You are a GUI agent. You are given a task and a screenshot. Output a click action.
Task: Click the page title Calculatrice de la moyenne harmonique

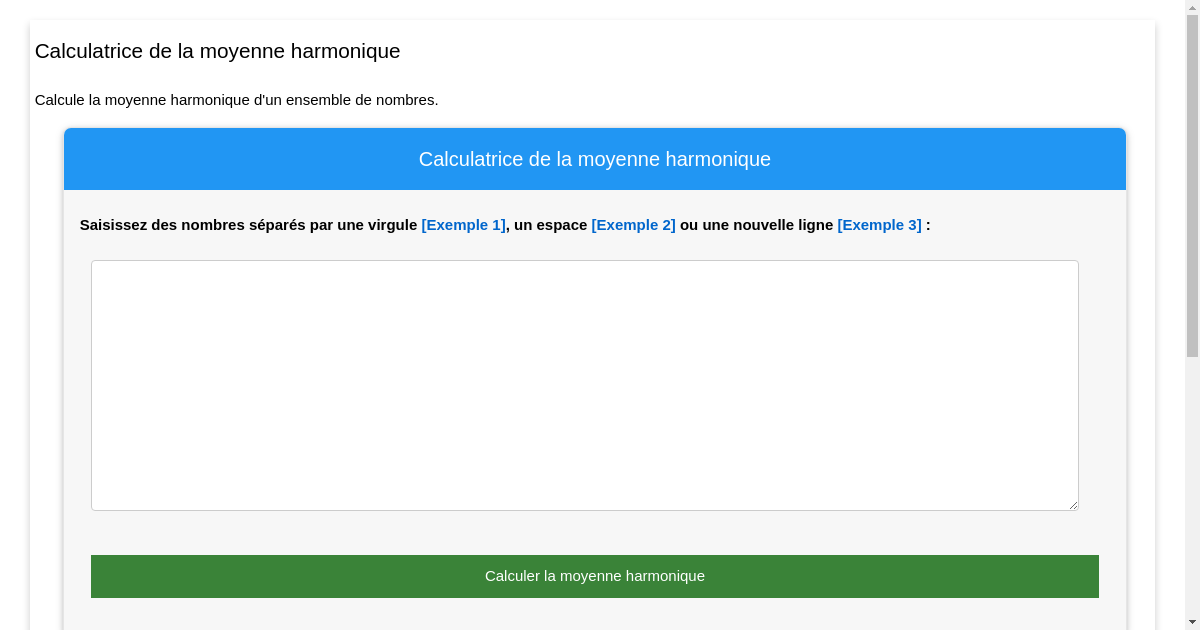coord(218,51)
